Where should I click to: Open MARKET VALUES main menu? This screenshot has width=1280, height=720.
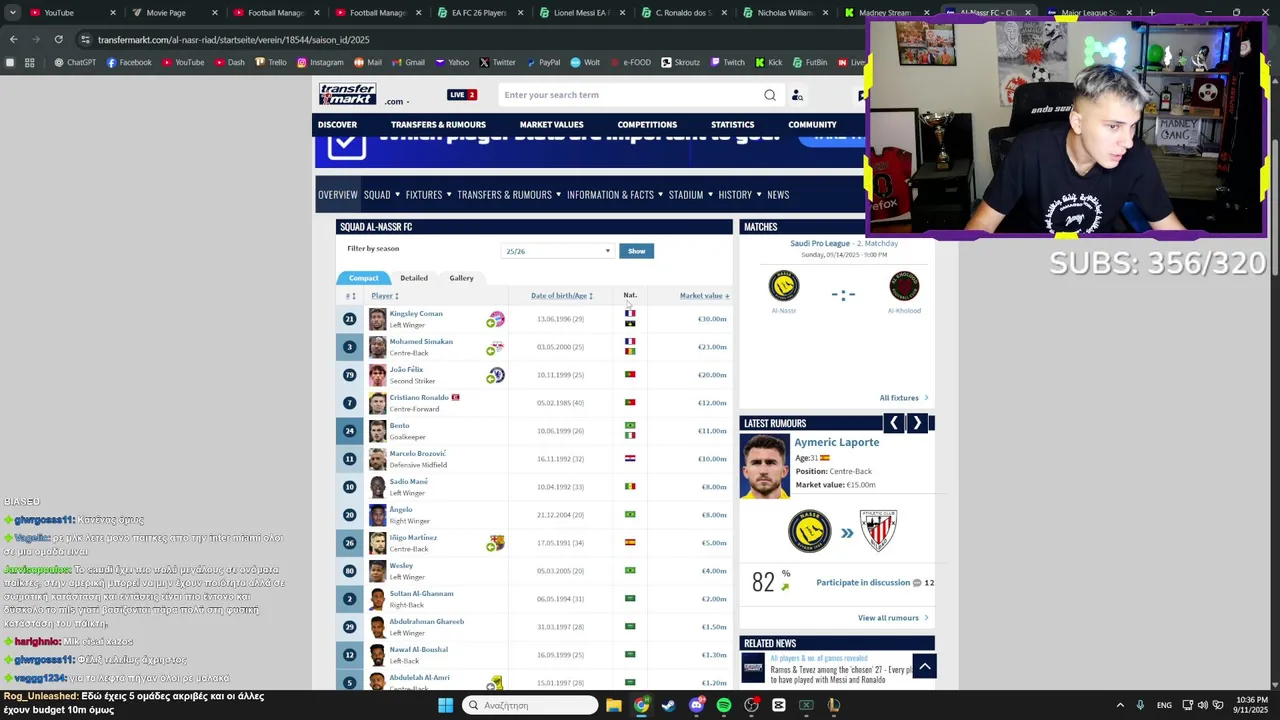[551, 125]
